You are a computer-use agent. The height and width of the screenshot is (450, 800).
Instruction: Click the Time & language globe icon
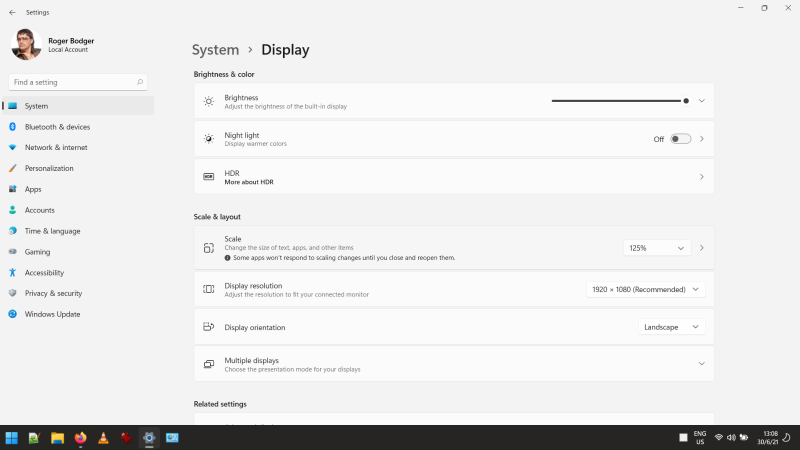(13, 231)
